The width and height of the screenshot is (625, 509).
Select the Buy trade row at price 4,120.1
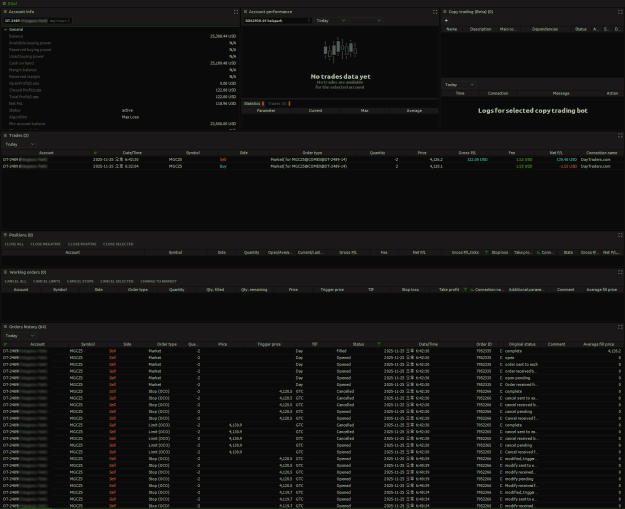coord(312,166)
